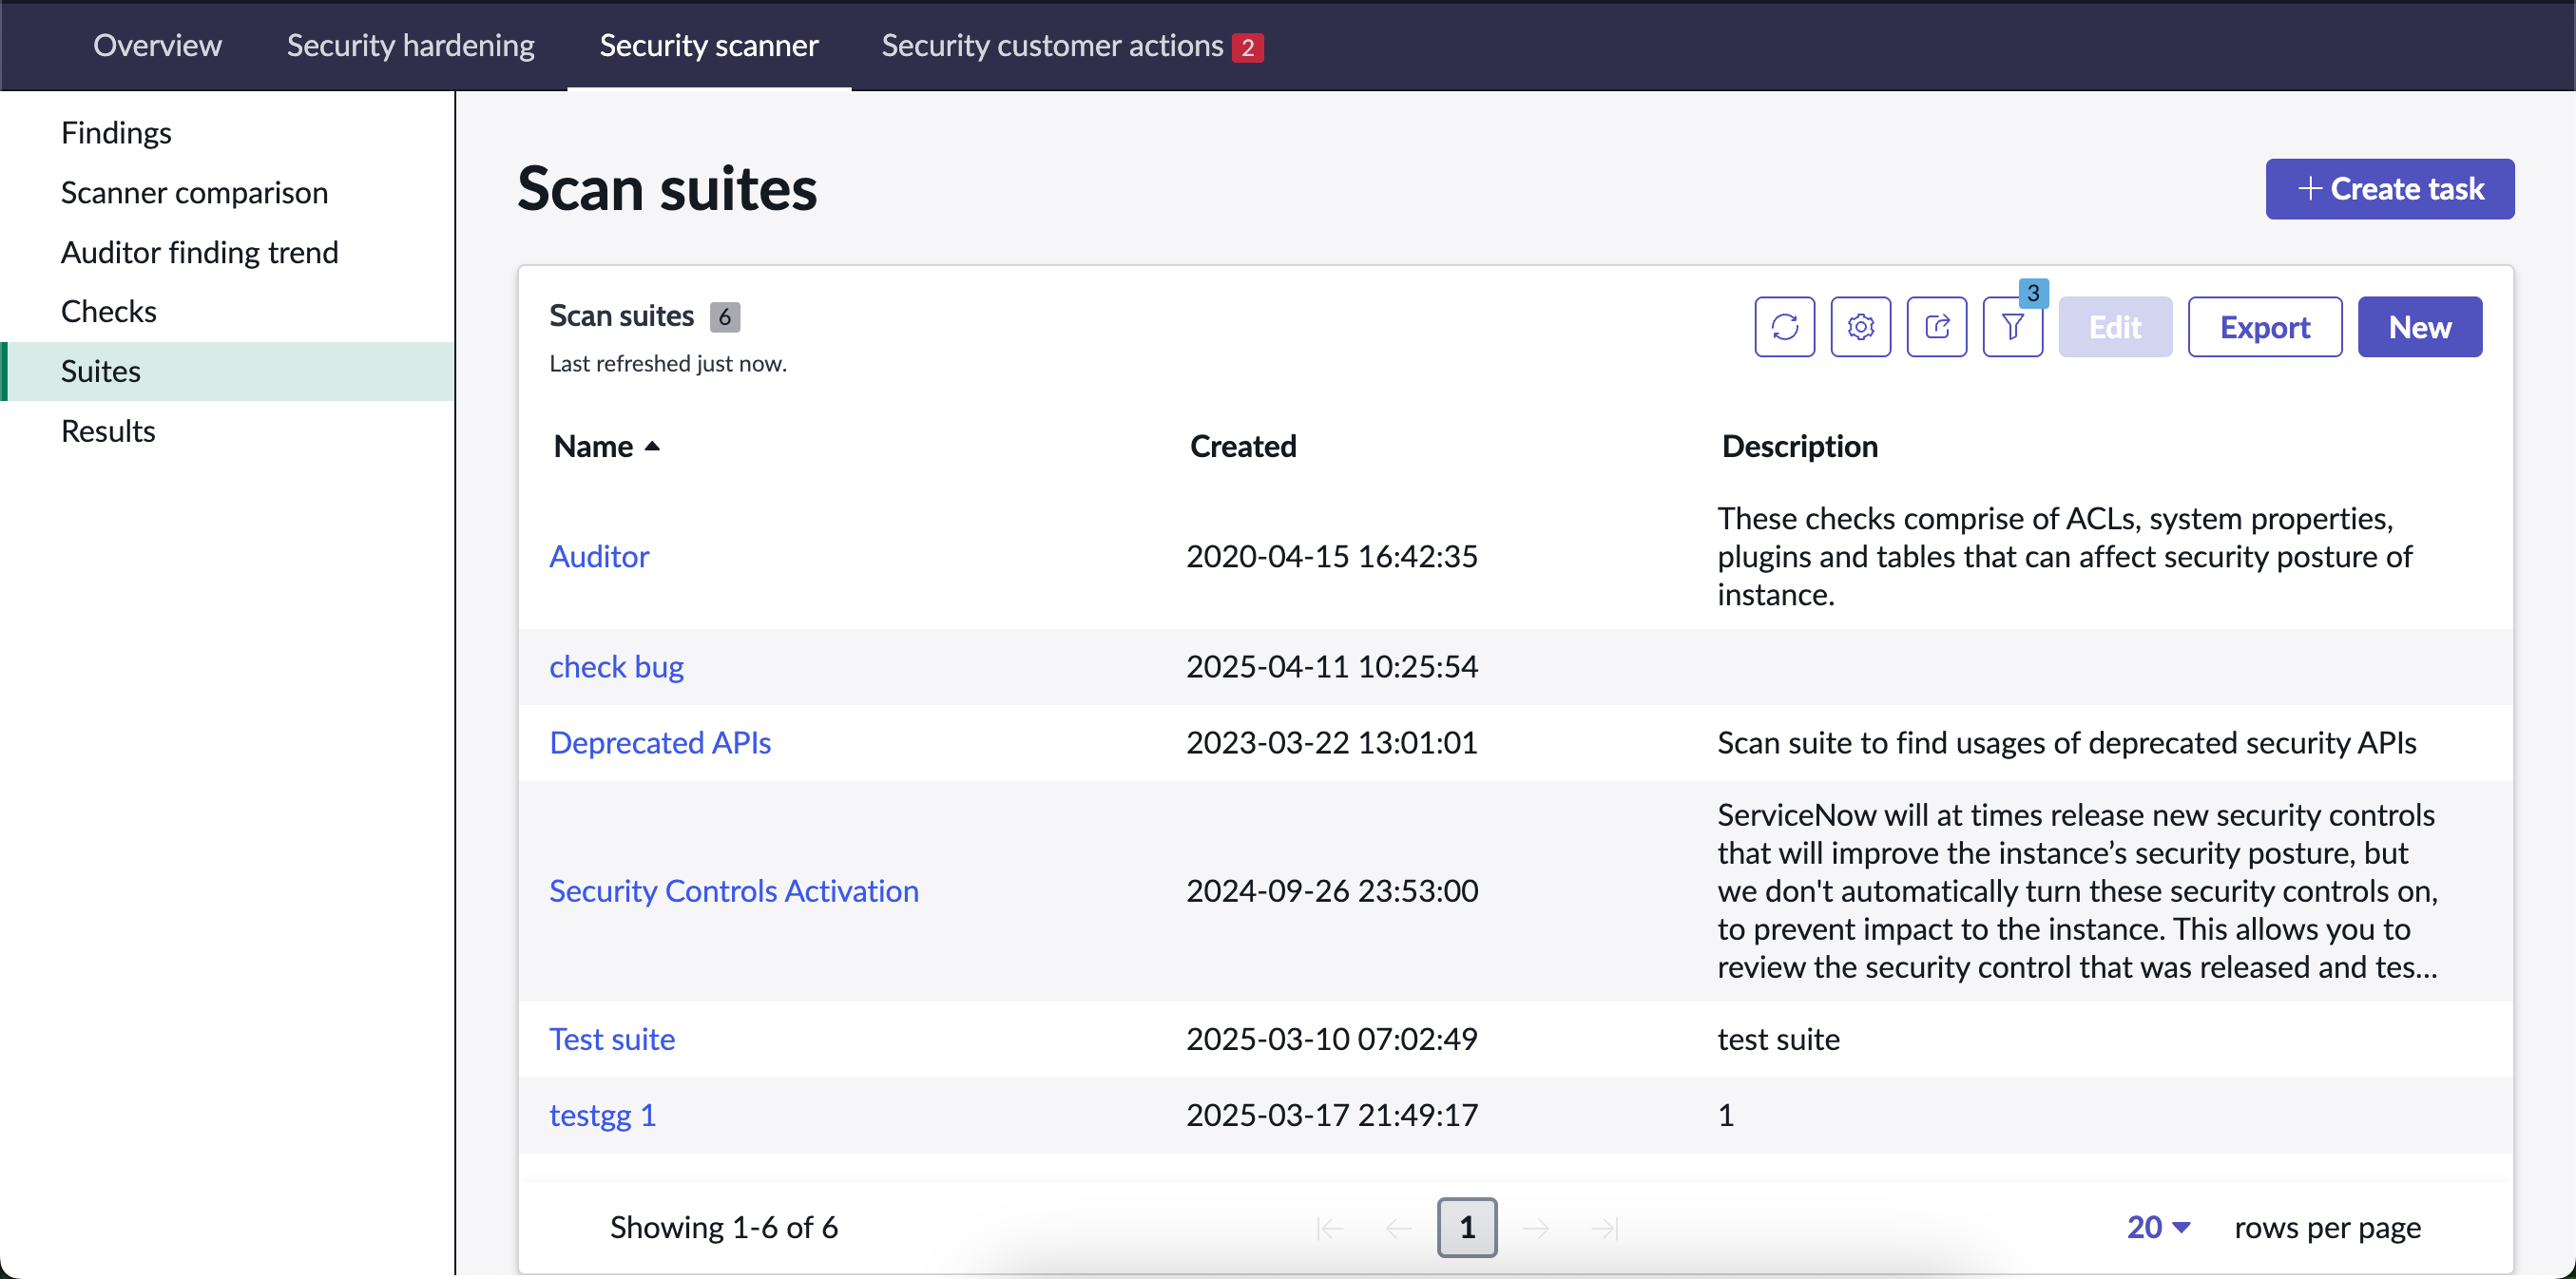Image resolution: width=2576 pixels, height=1279 pixels.
Task: Go to first page arrow
Action: click(1329, 1227)
